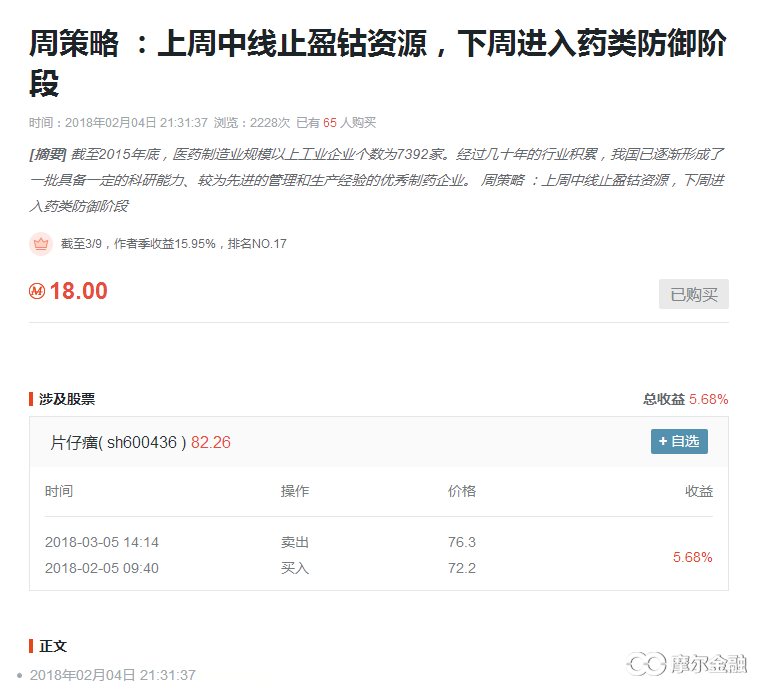This screenshot has height=693, width=762.
Task: Click the 正文 section heading
Action: pyautogui.click(x=53, y=646)
